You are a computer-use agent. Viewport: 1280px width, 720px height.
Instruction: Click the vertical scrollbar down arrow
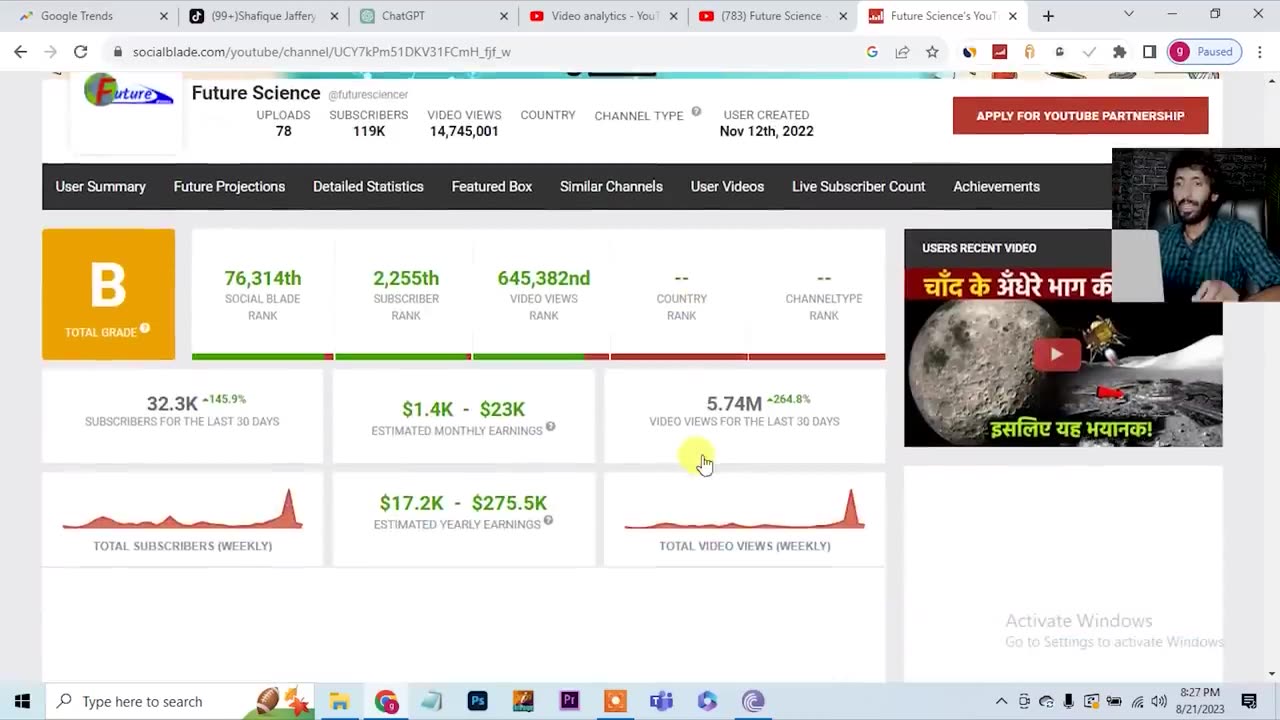pos(1272,673)
